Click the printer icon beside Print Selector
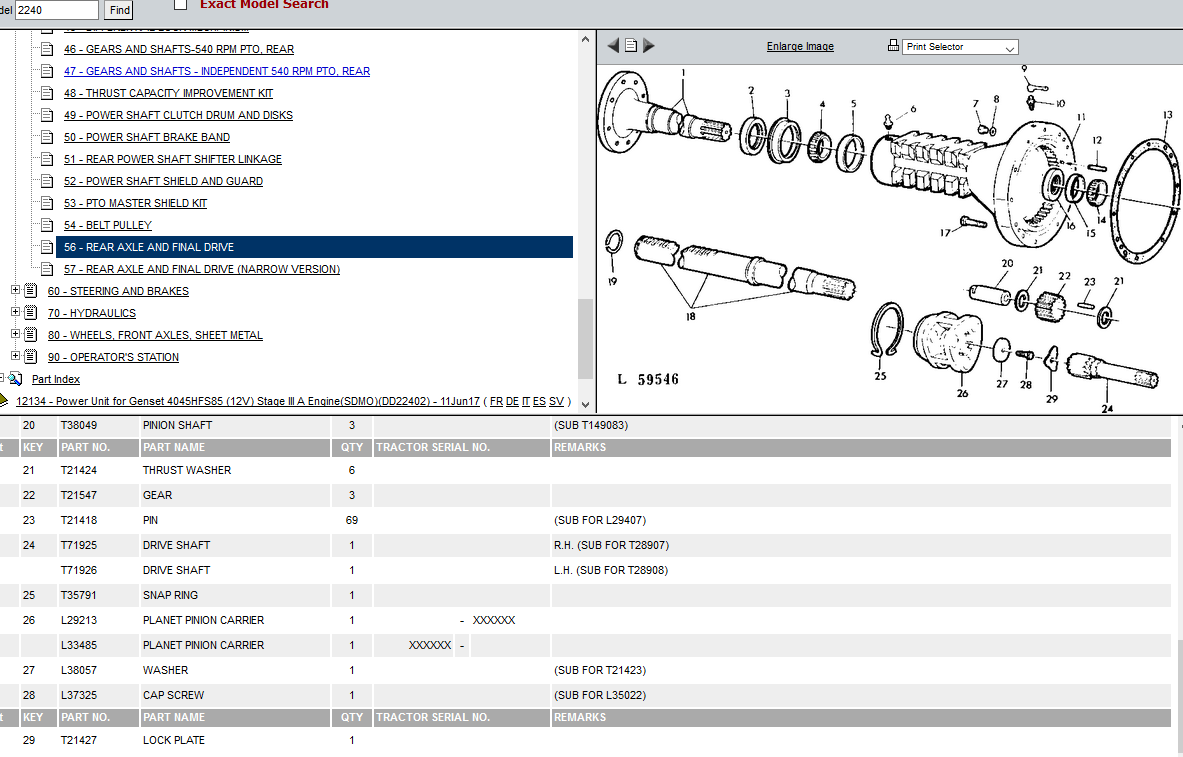Viewport: 1183px width, 757px height. 893,46
